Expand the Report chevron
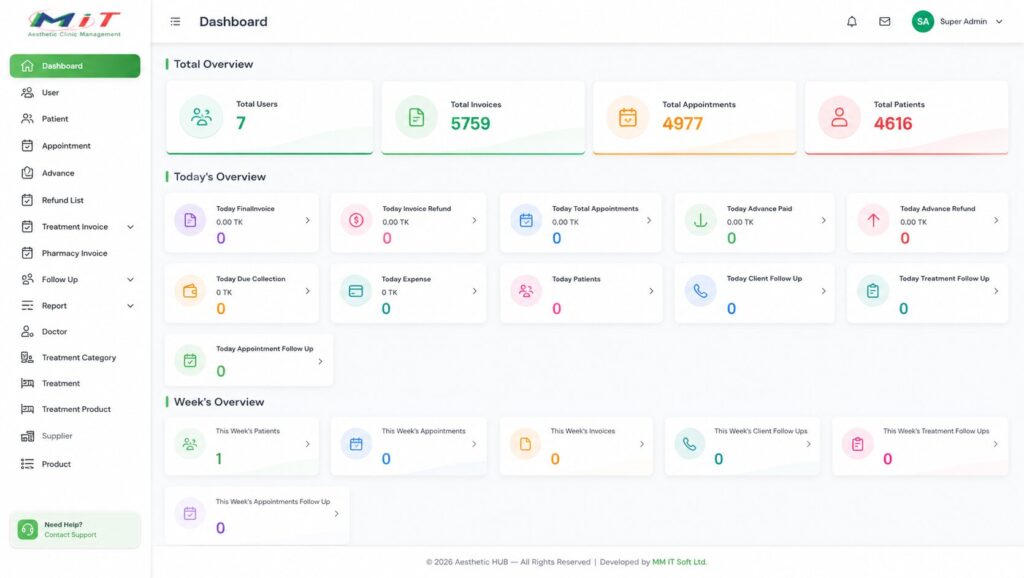 131,306
